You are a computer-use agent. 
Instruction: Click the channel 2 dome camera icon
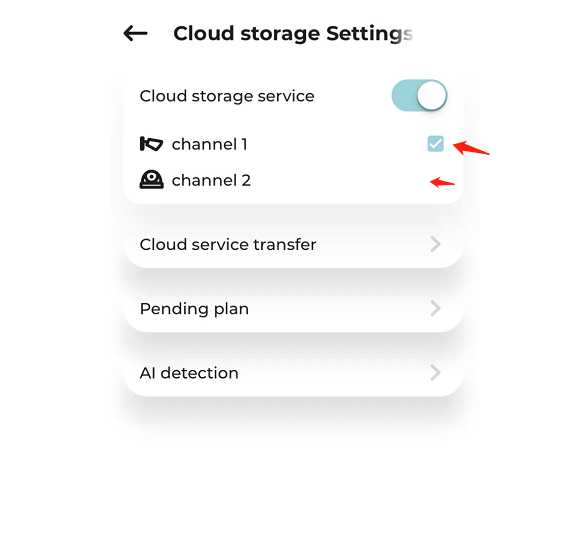(x=151, y=179)
